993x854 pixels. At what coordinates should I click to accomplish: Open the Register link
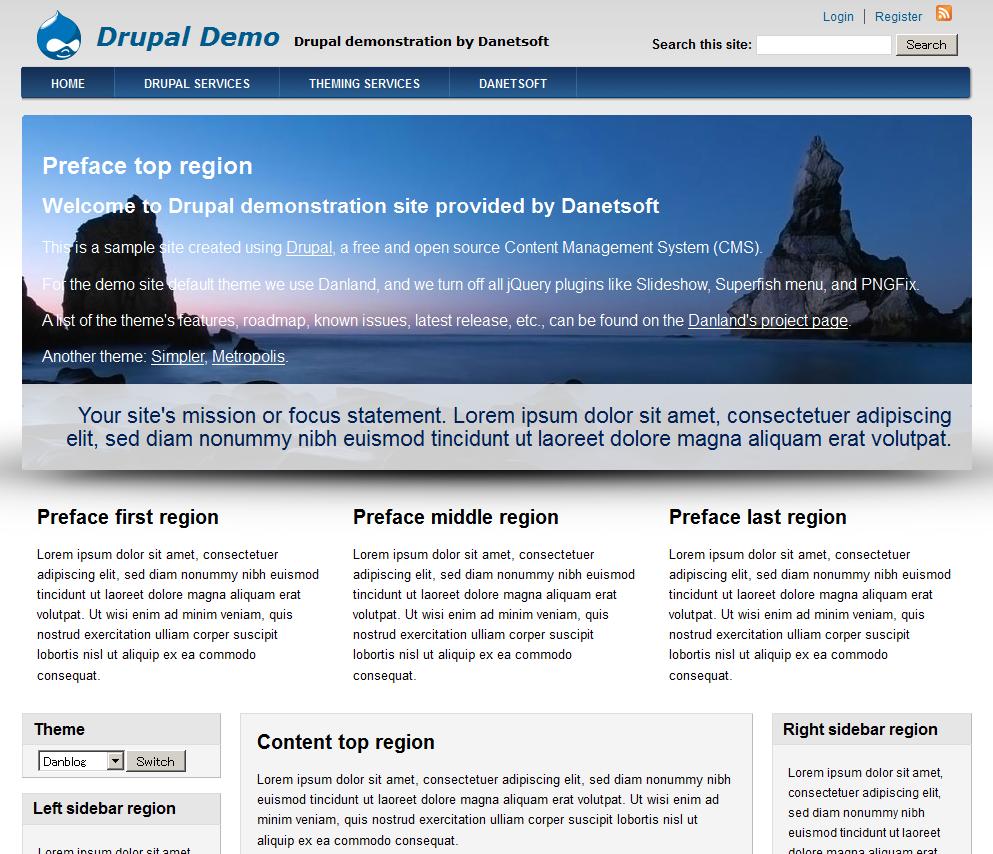tap(898, 16)
